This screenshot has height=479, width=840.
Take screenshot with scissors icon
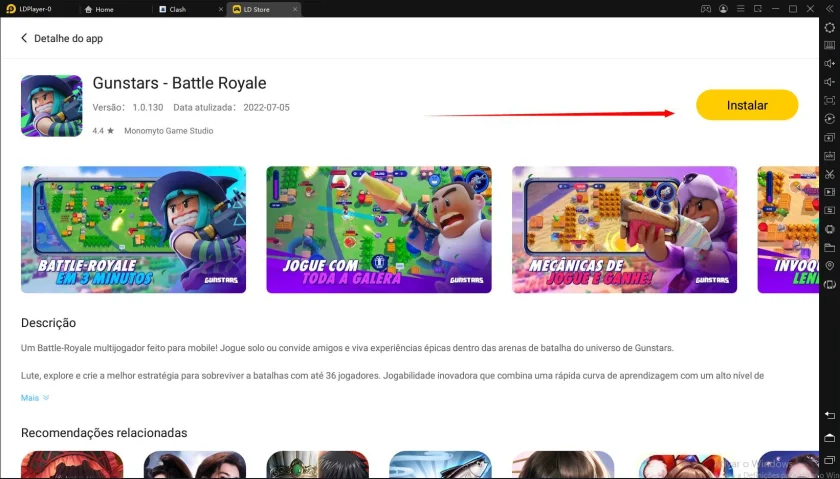pyautogui.click(x=829, y=174)
